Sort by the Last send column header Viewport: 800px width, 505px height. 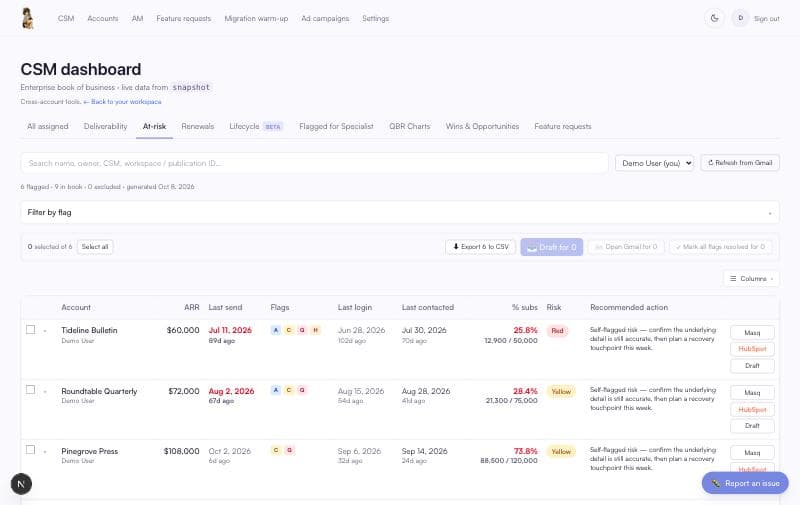pyautogui.click(x=225, y=308)
